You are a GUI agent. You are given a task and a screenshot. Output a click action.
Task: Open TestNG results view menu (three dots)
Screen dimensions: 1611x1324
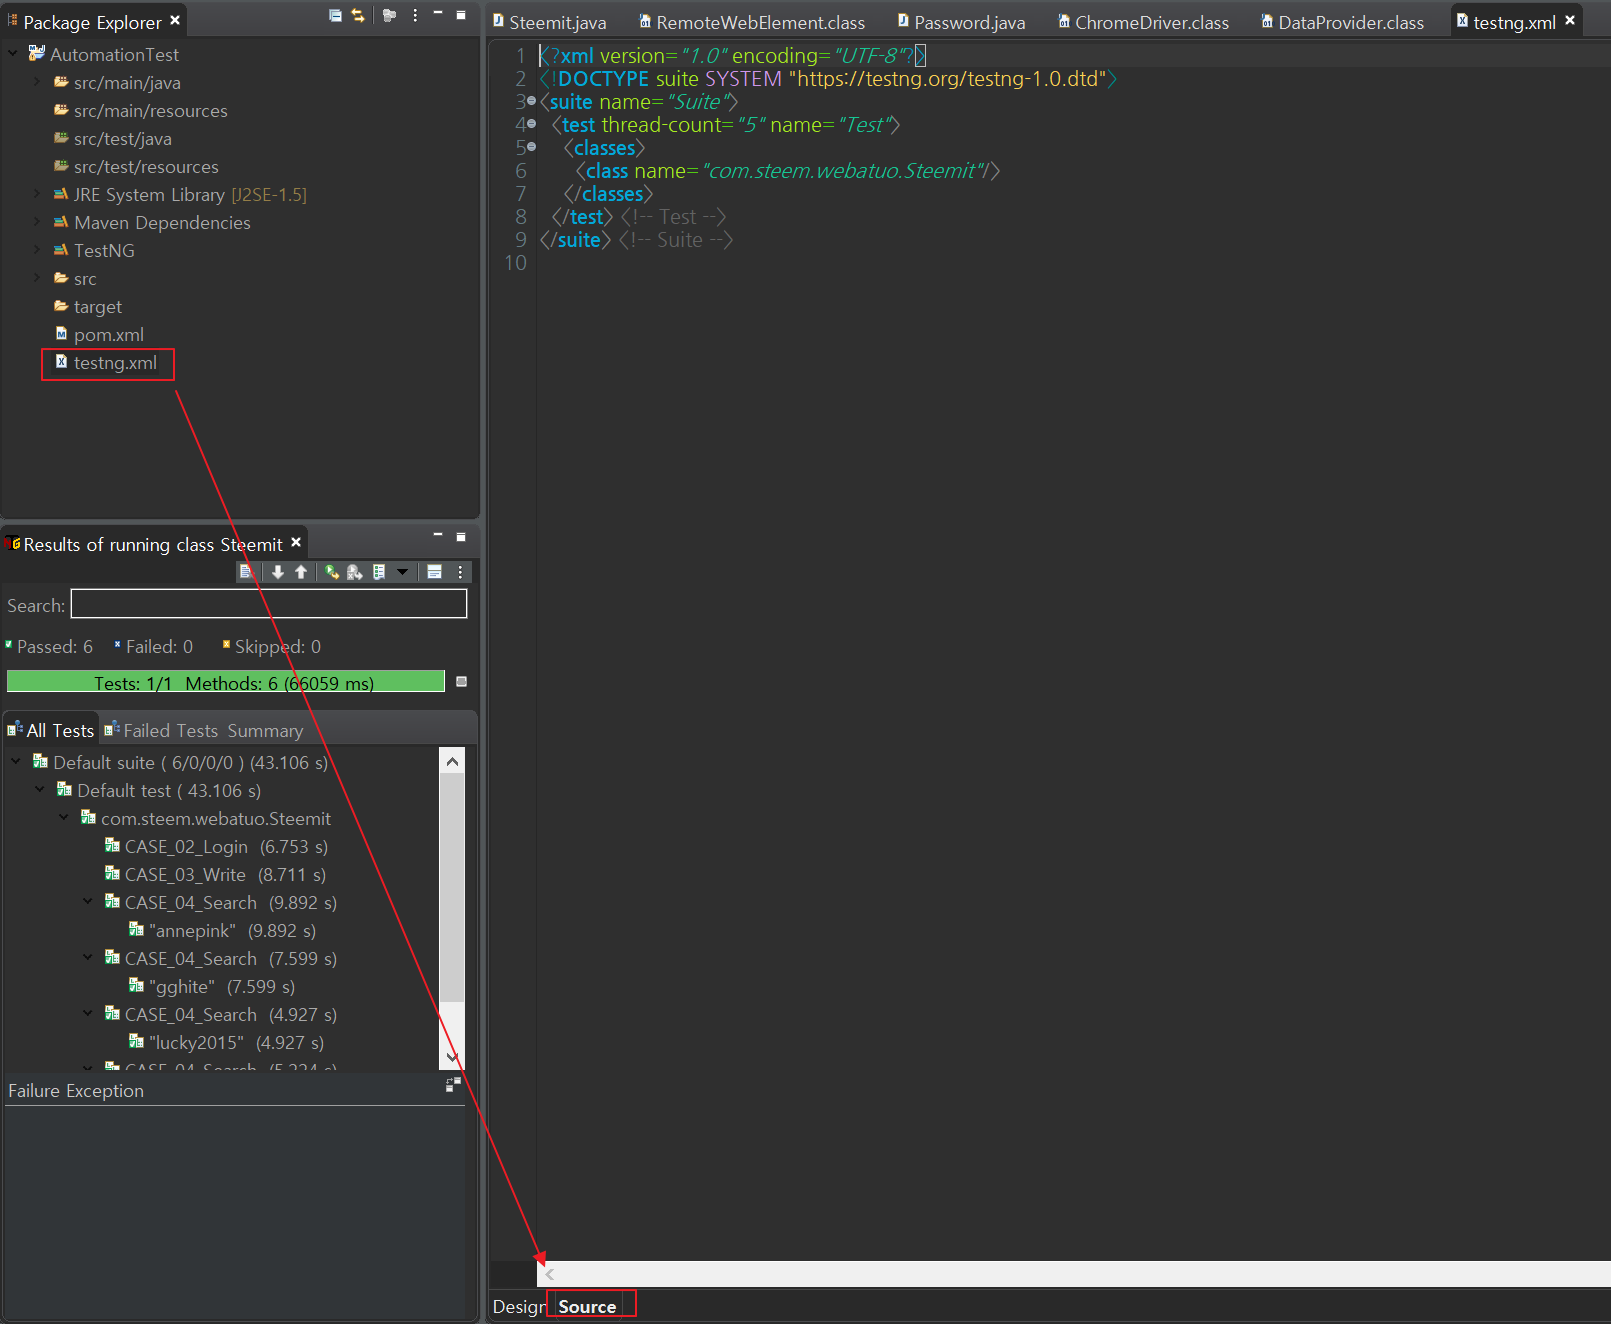point(460,572)
